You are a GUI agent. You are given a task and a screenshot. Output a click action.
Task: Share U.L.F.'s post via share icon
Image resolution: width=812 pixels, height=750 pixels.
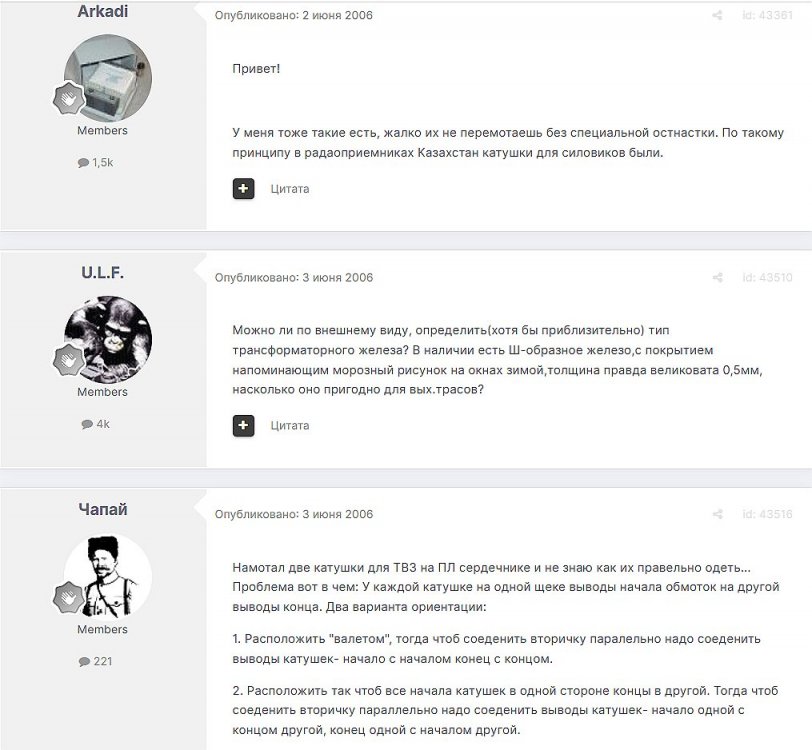click(x=717, y=278)
